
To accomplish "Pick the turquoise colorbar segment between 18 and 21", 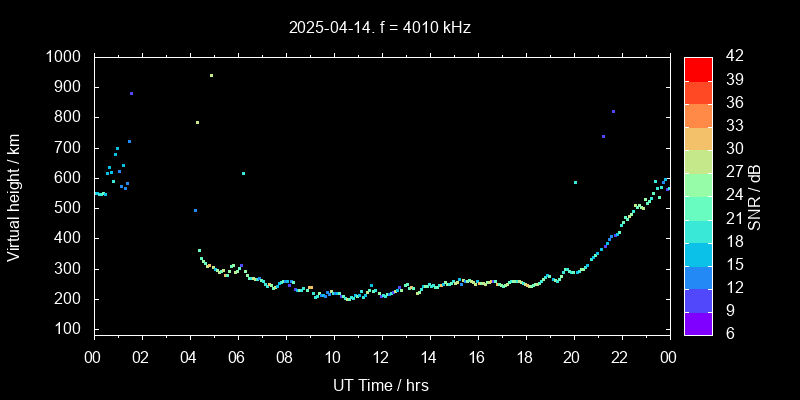I will pyautogui.click(x=698, y=231).
